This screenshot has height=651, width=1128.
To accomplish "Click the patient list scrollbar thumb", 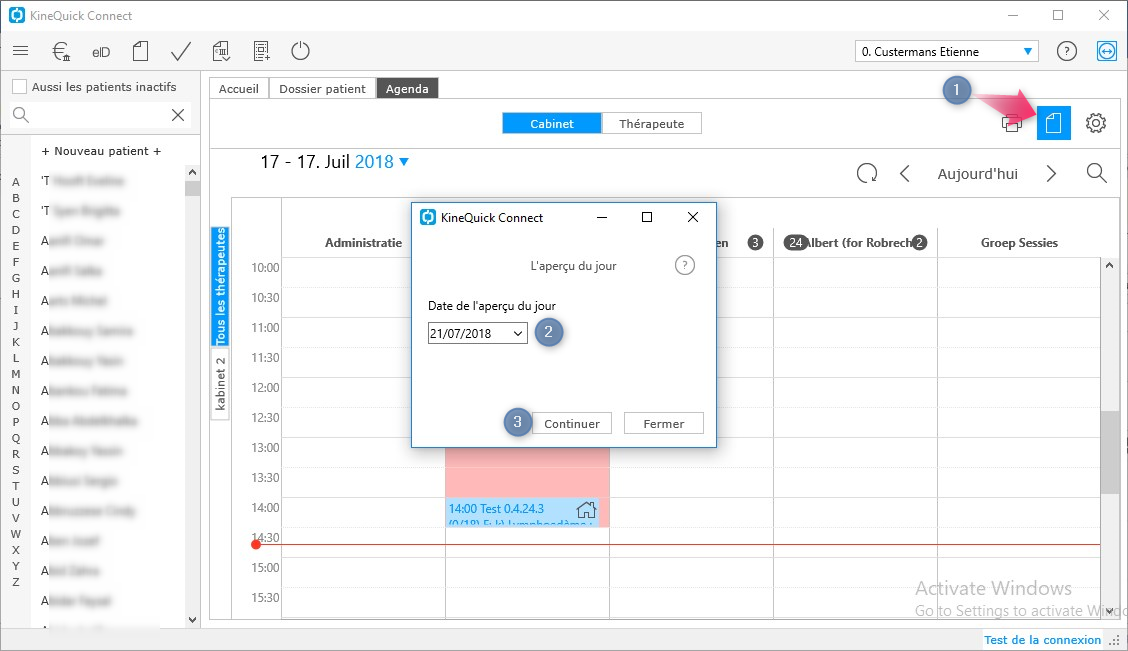I will [192, 188].
